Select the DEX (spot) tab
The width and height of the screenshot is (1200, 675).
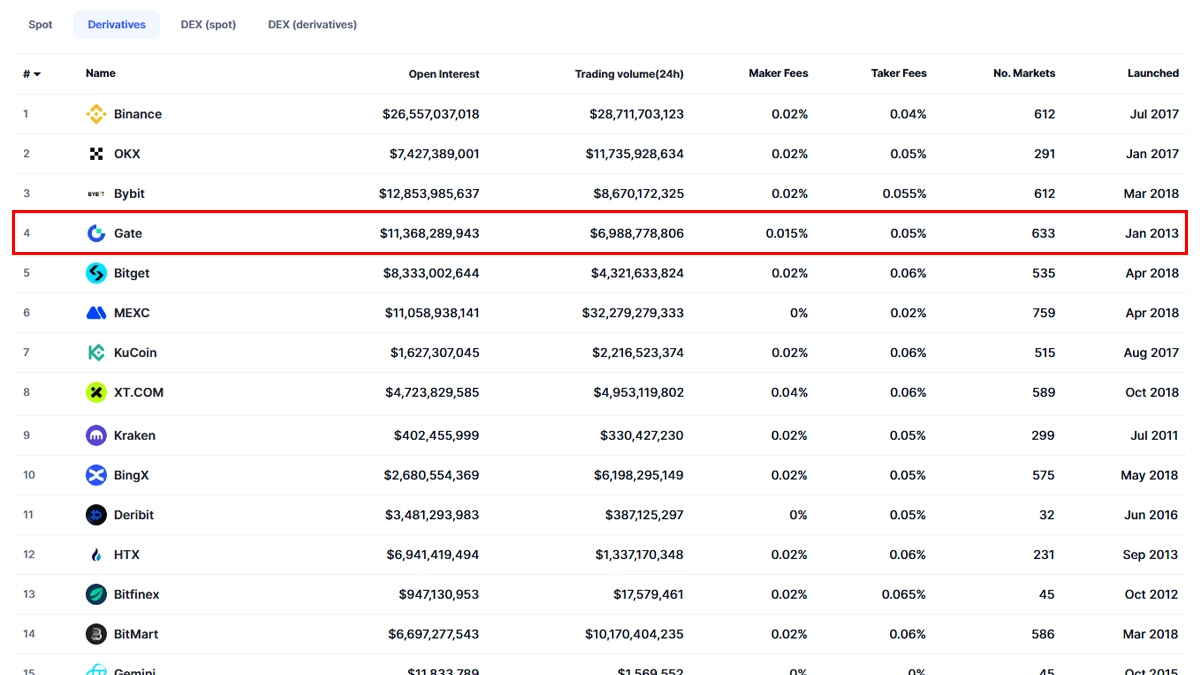coord(208,25)
